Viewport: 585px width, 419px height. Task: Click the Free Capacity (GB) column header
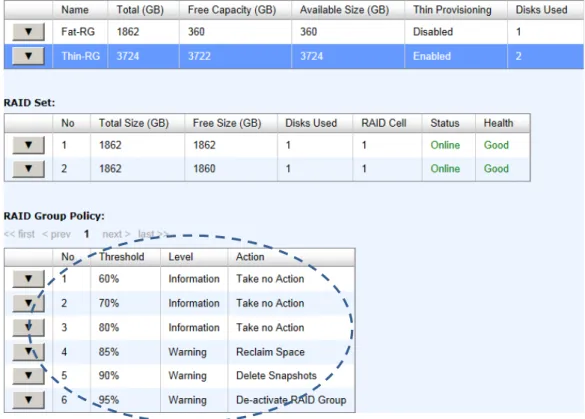[232, 10]
